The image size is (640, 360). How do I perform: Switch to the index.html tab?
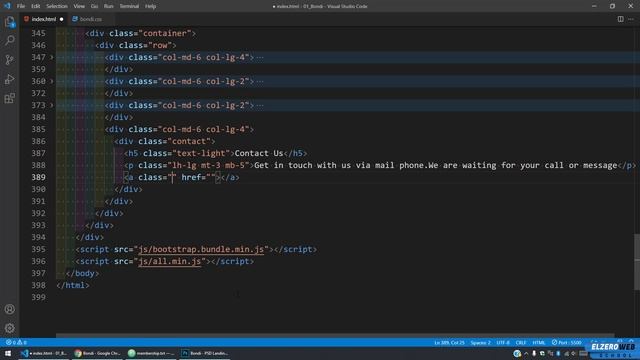(x=43, y=19)
